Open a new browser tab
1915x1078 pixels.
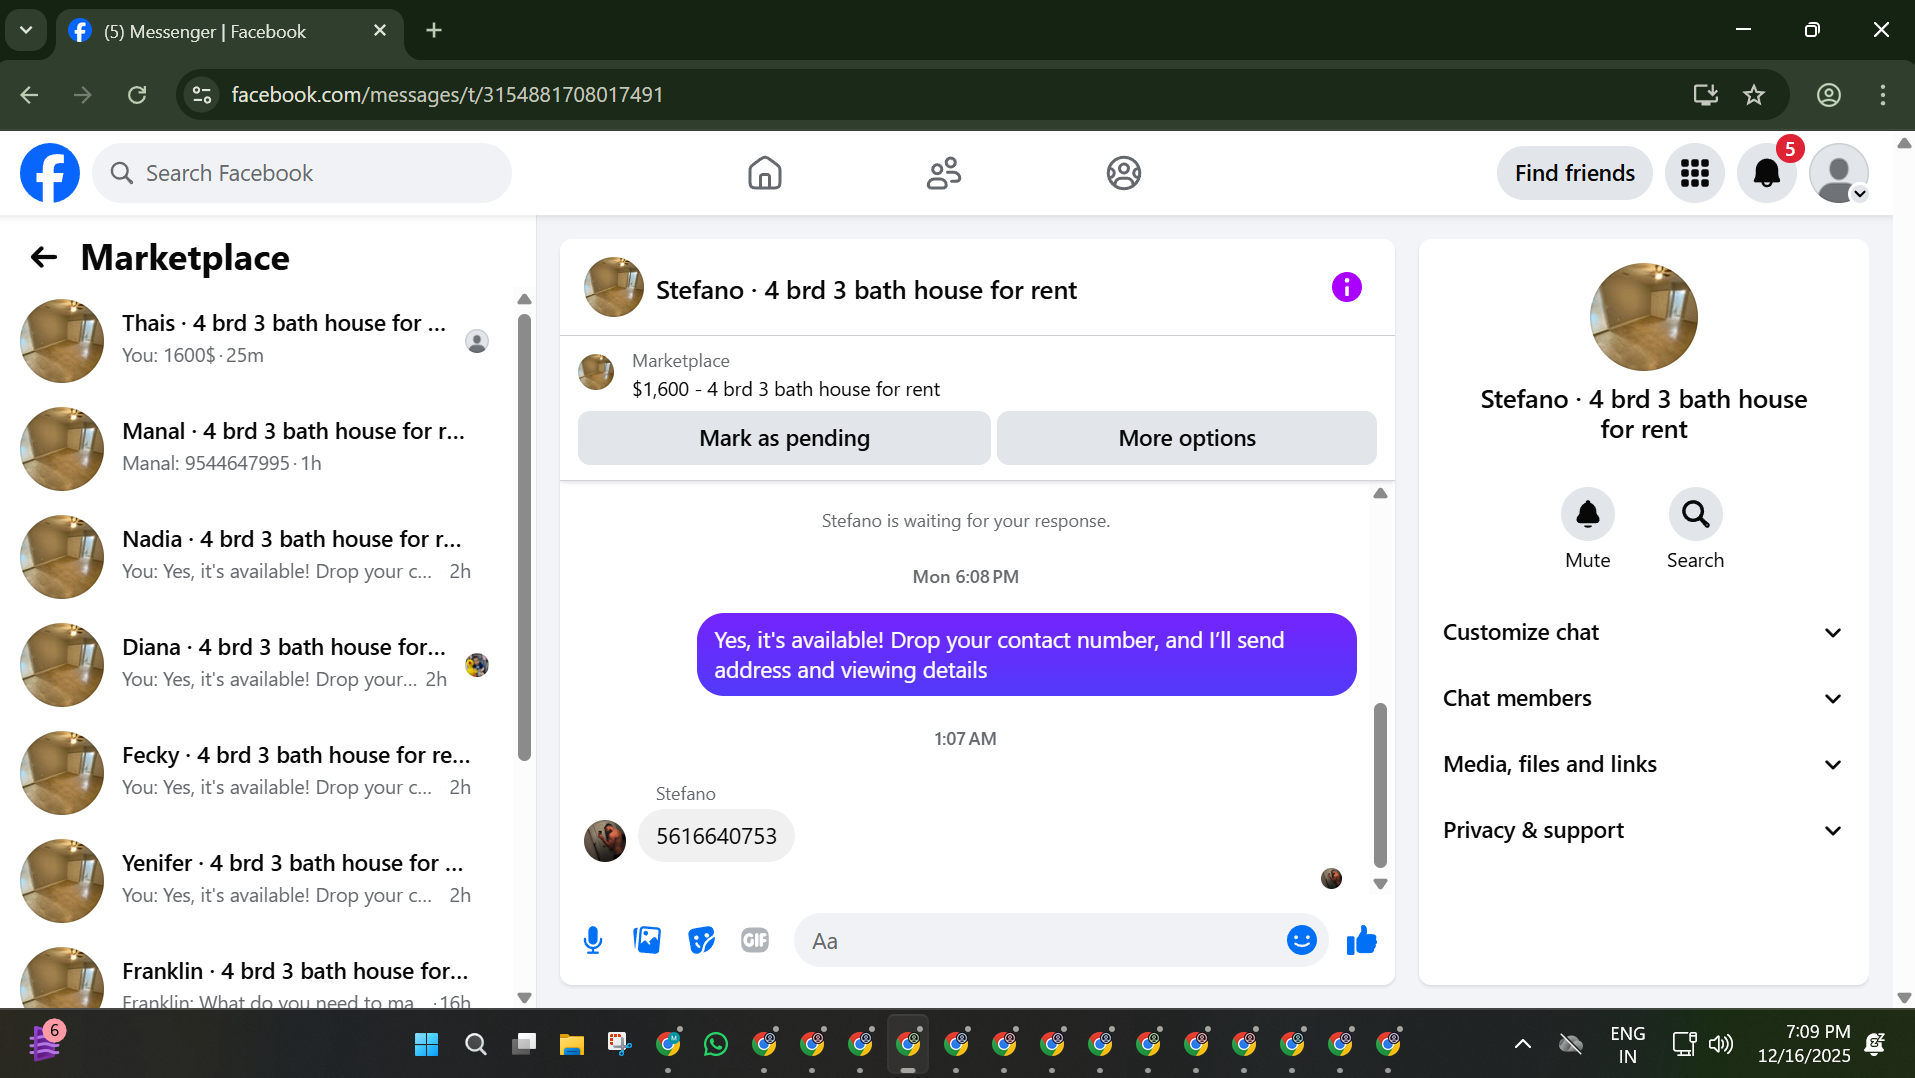click(x=434, y=31)
